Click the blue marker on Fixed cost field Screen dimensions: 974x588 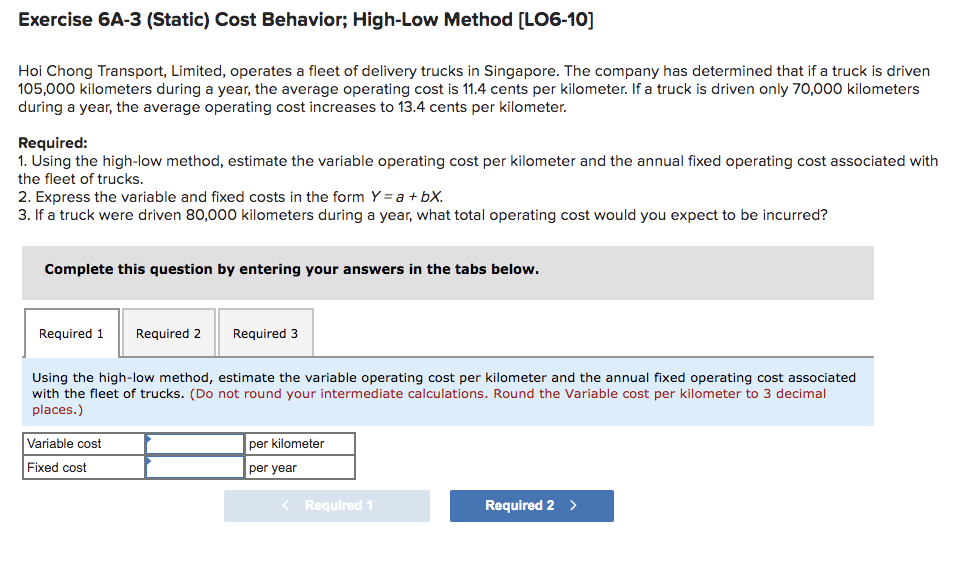tap(150, 461)
